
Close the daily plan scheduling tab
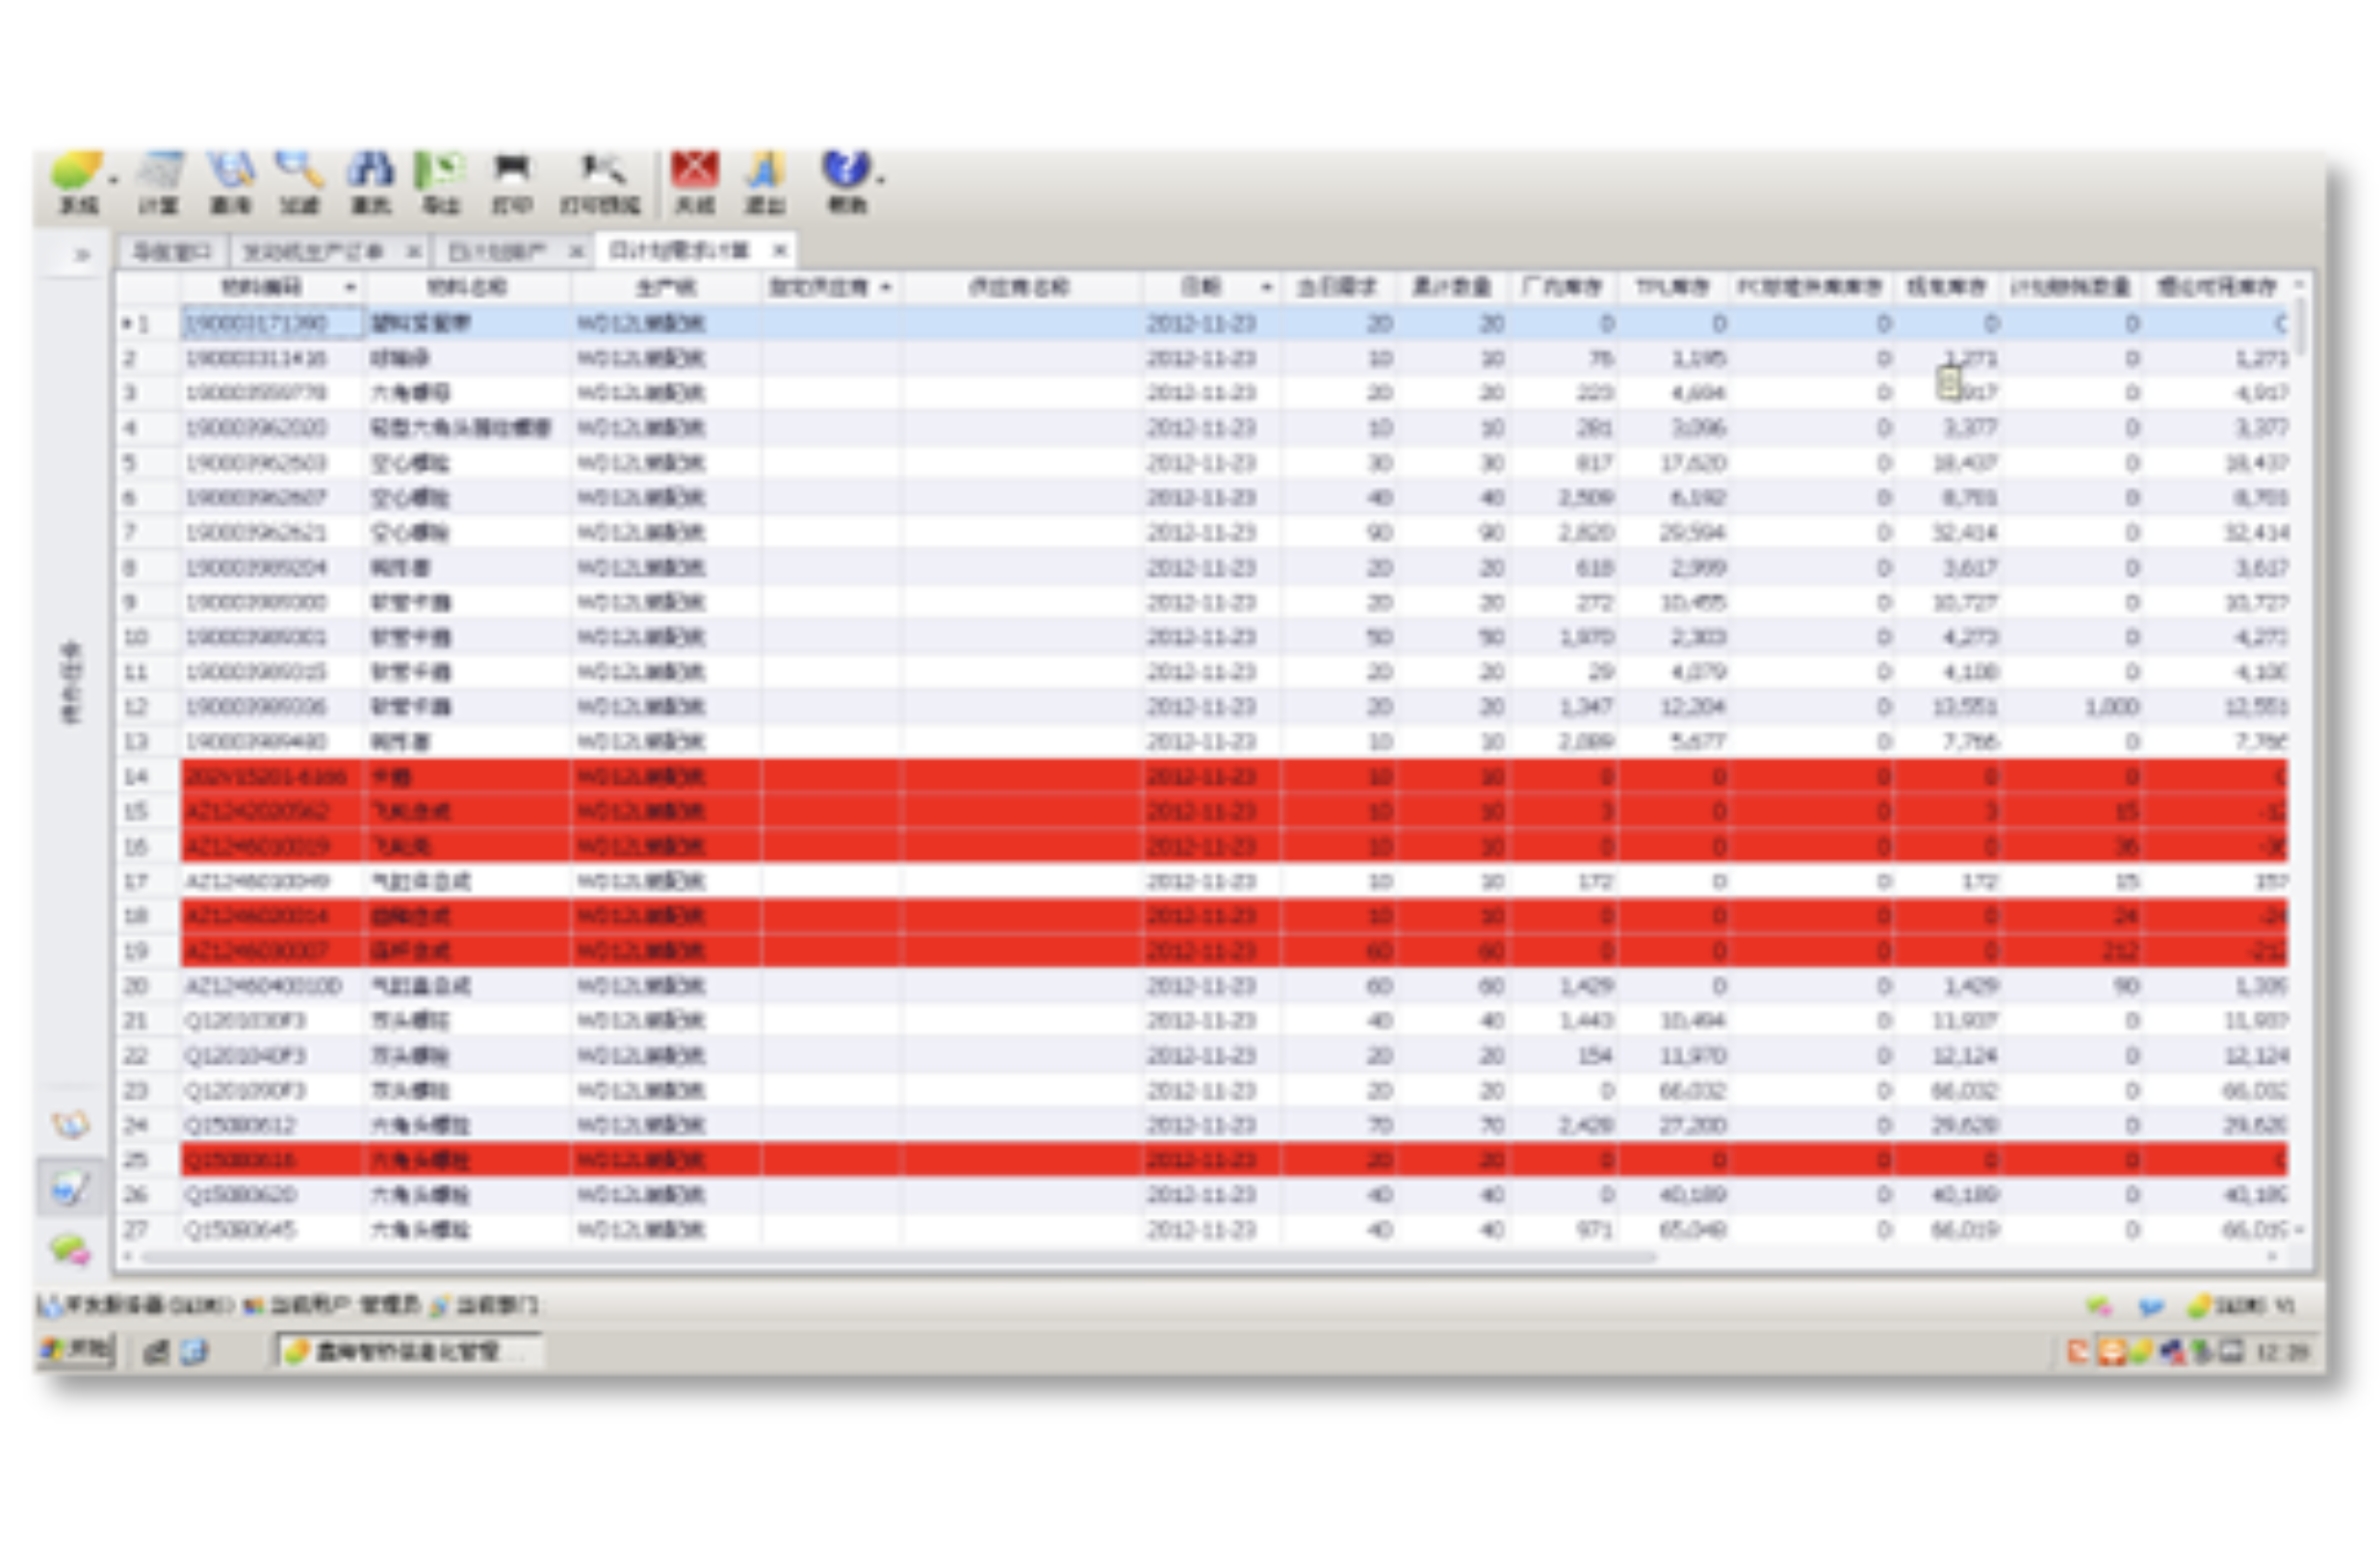click(576, 251)
